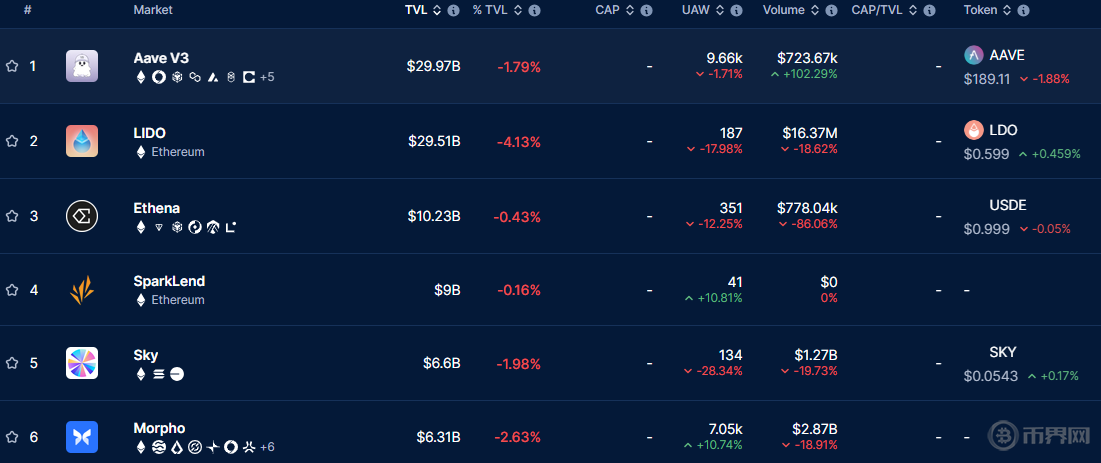Click the Sky colorful logo

coord(82,363)
